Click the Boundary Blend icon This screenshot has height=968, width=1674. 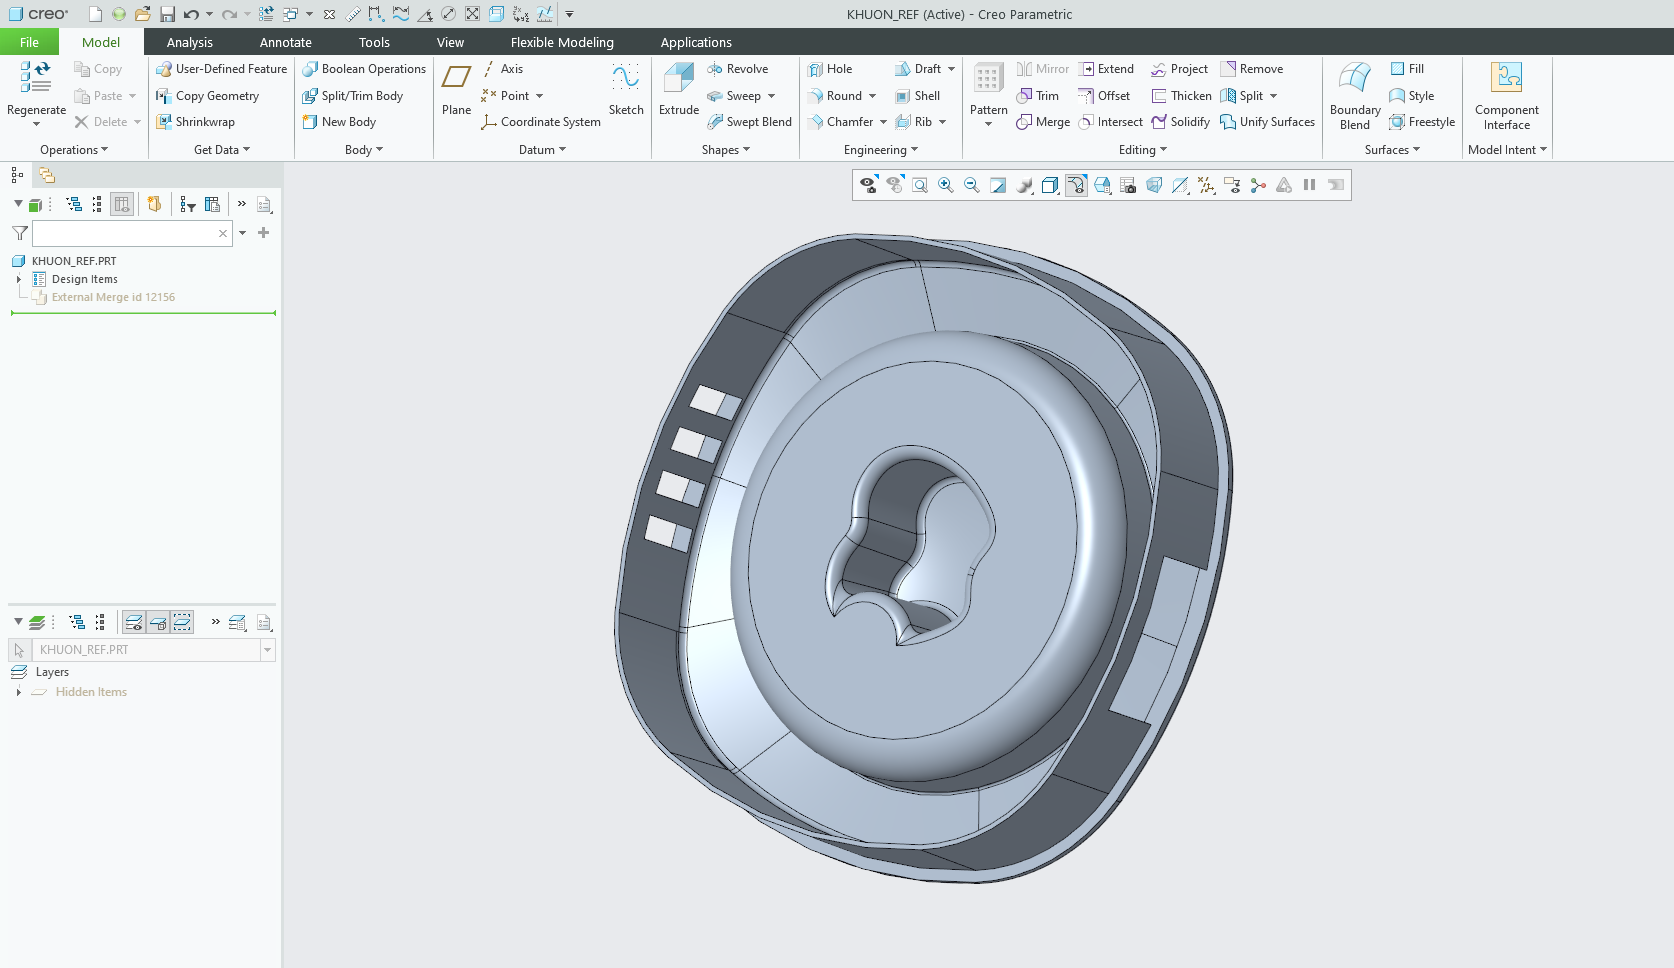pyautogui.click(x=1354, y=79)
